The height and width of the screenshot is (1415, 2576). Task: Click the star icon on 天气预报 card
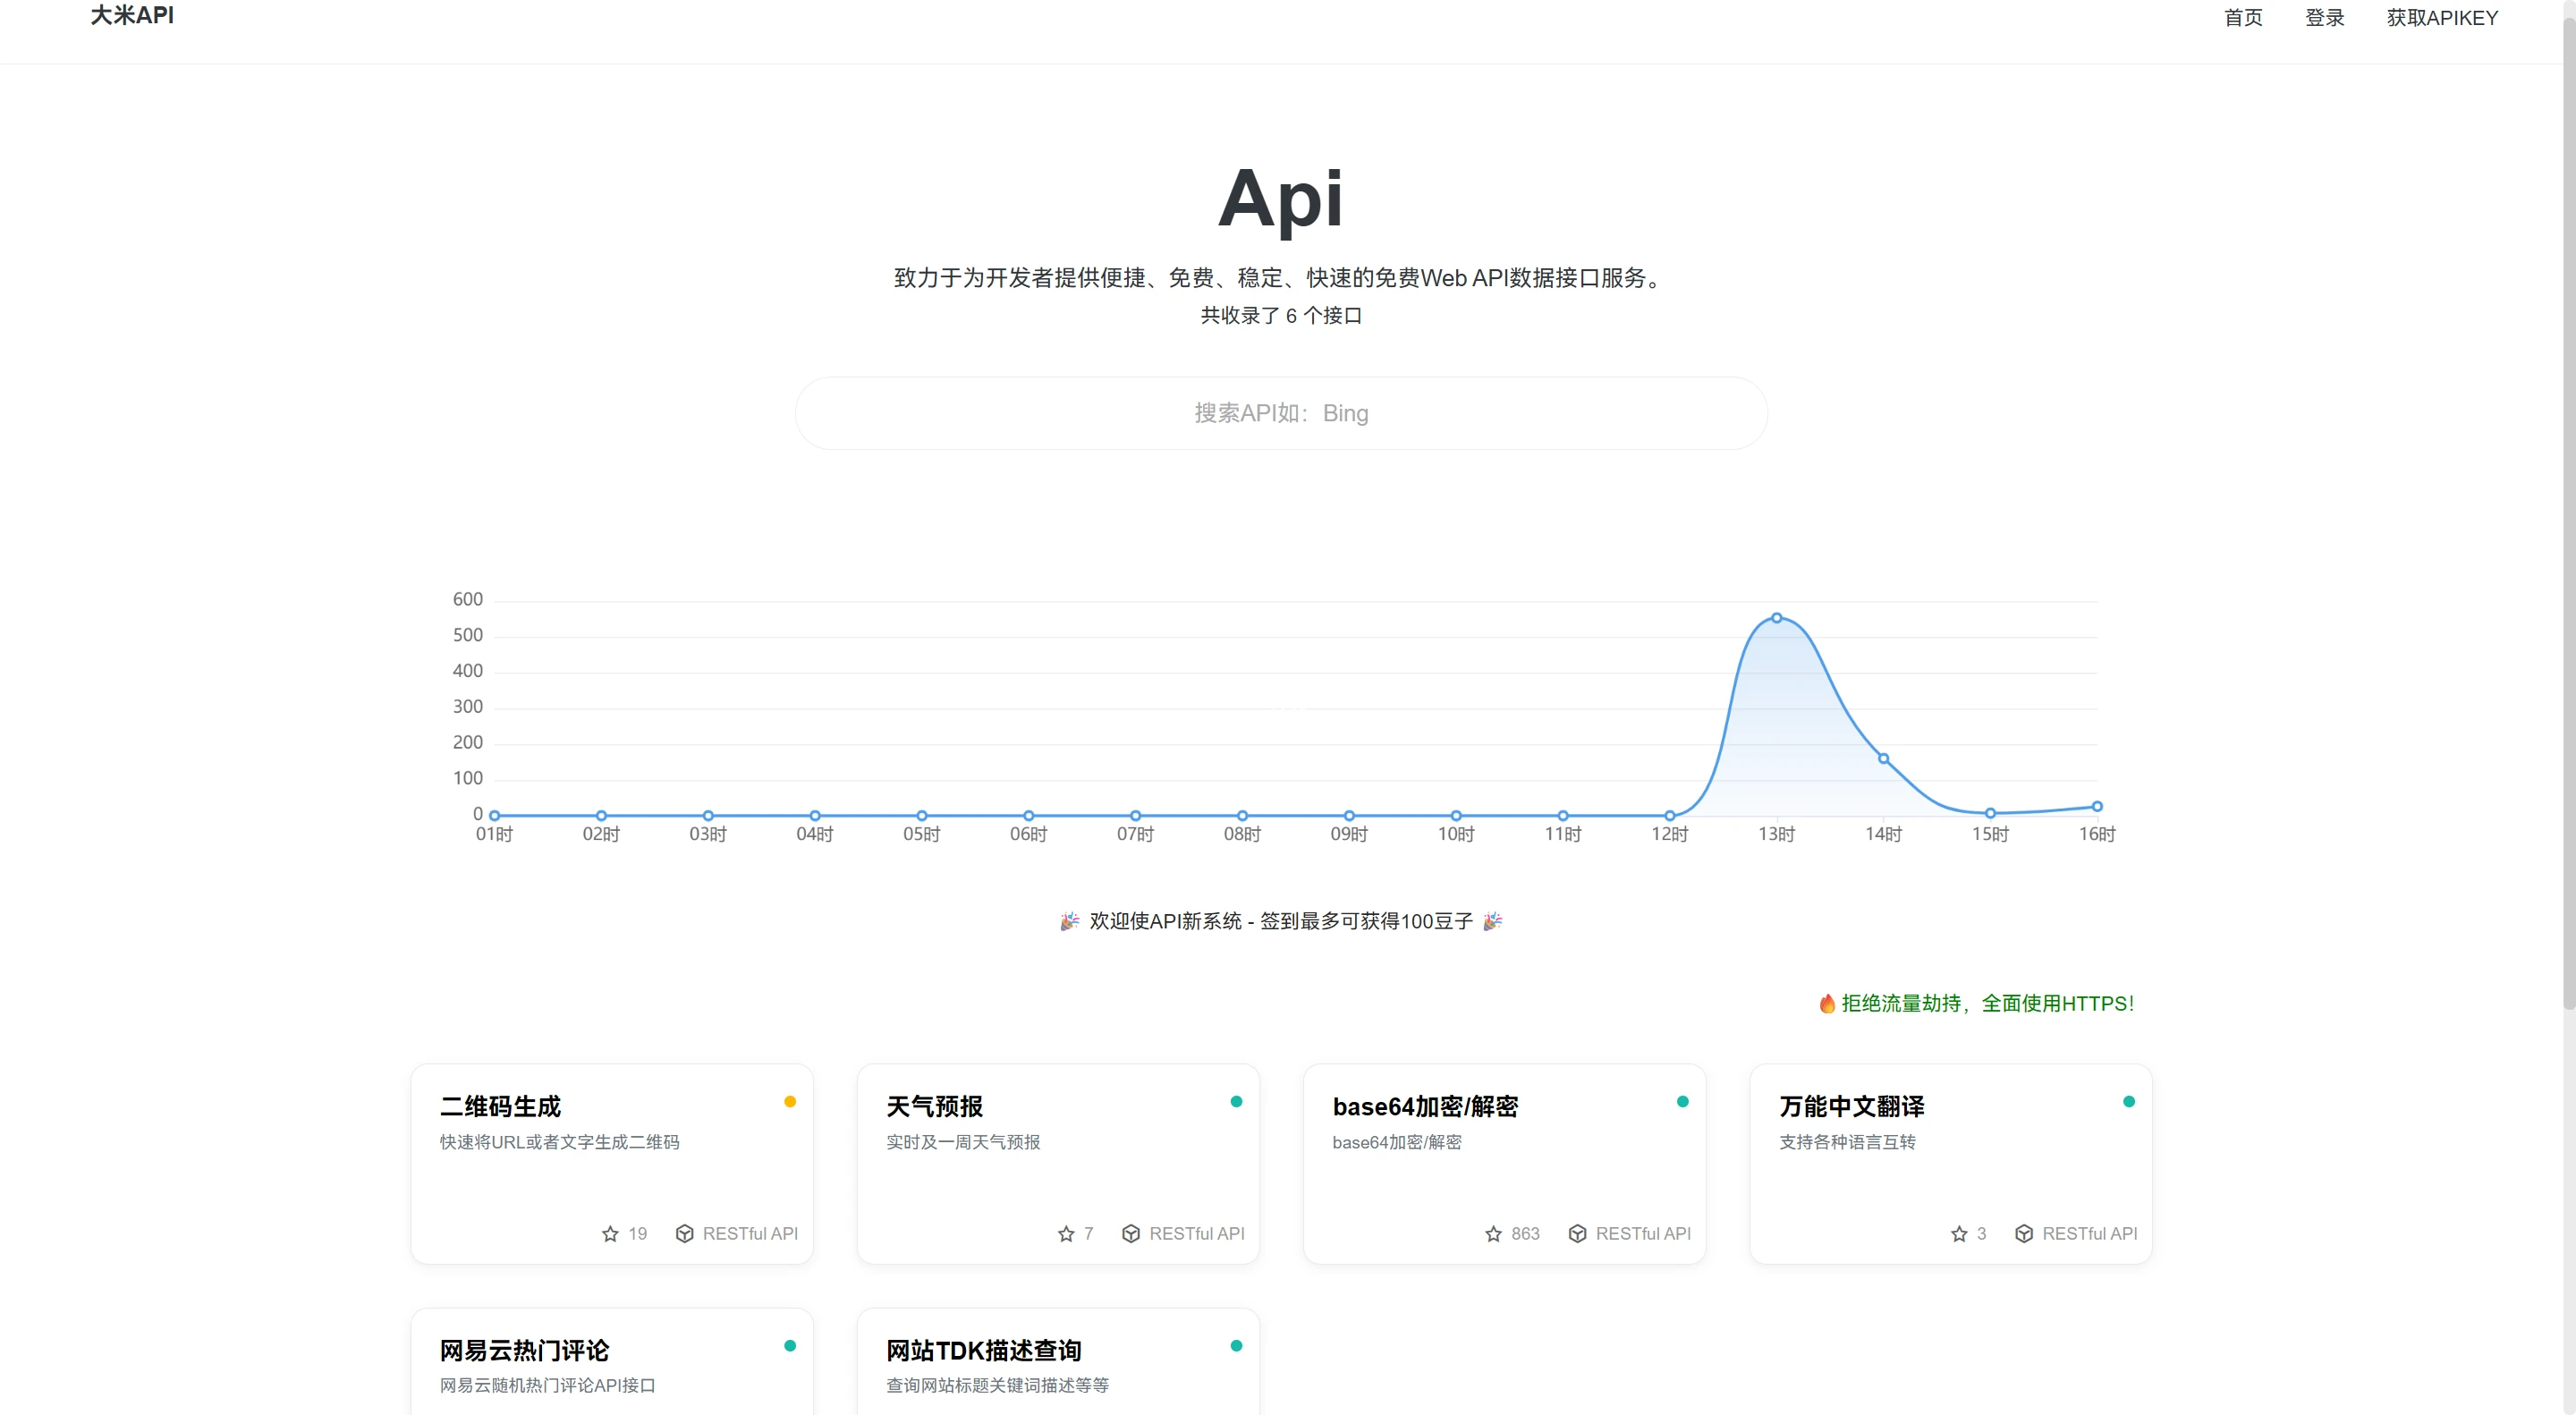pyautogui.click(x=1066, y=1234)
